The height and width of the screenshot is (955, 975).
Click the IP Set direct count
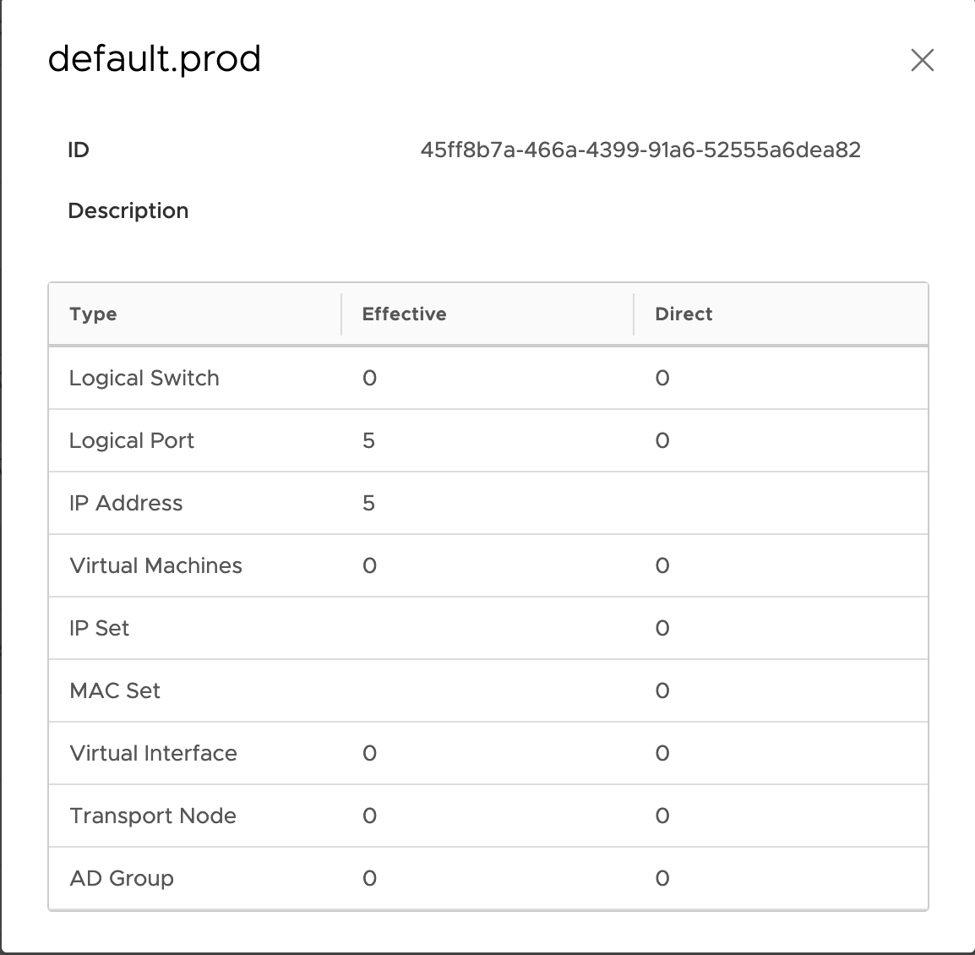(x=661, y=629)
